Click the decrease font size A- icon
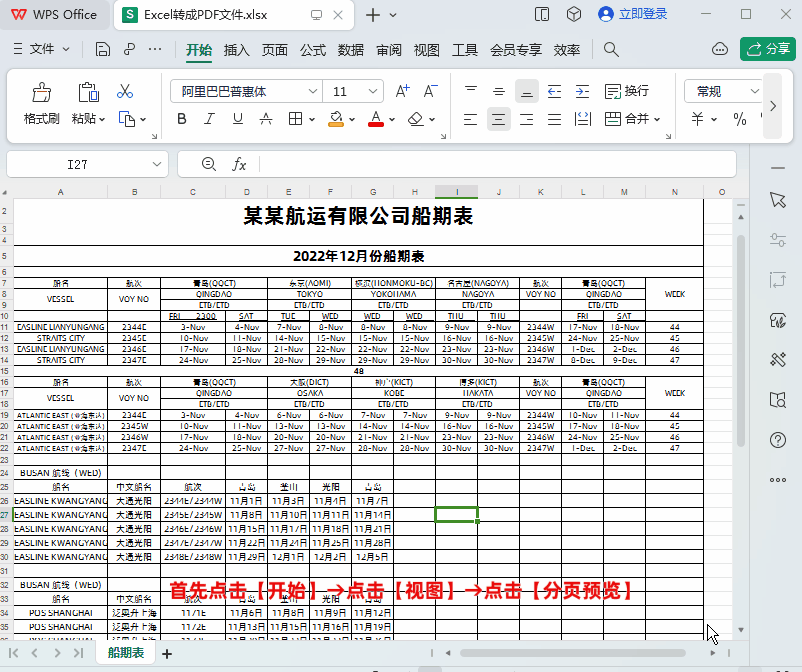The image size is (802, 672). coord(431,92)
